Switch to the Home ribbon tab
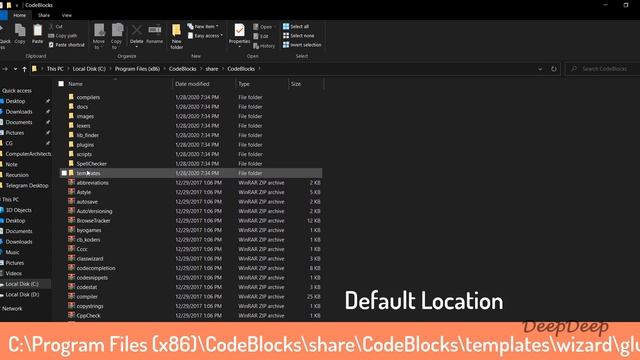The width and height of the screenshot is (640, 360). 19,15
